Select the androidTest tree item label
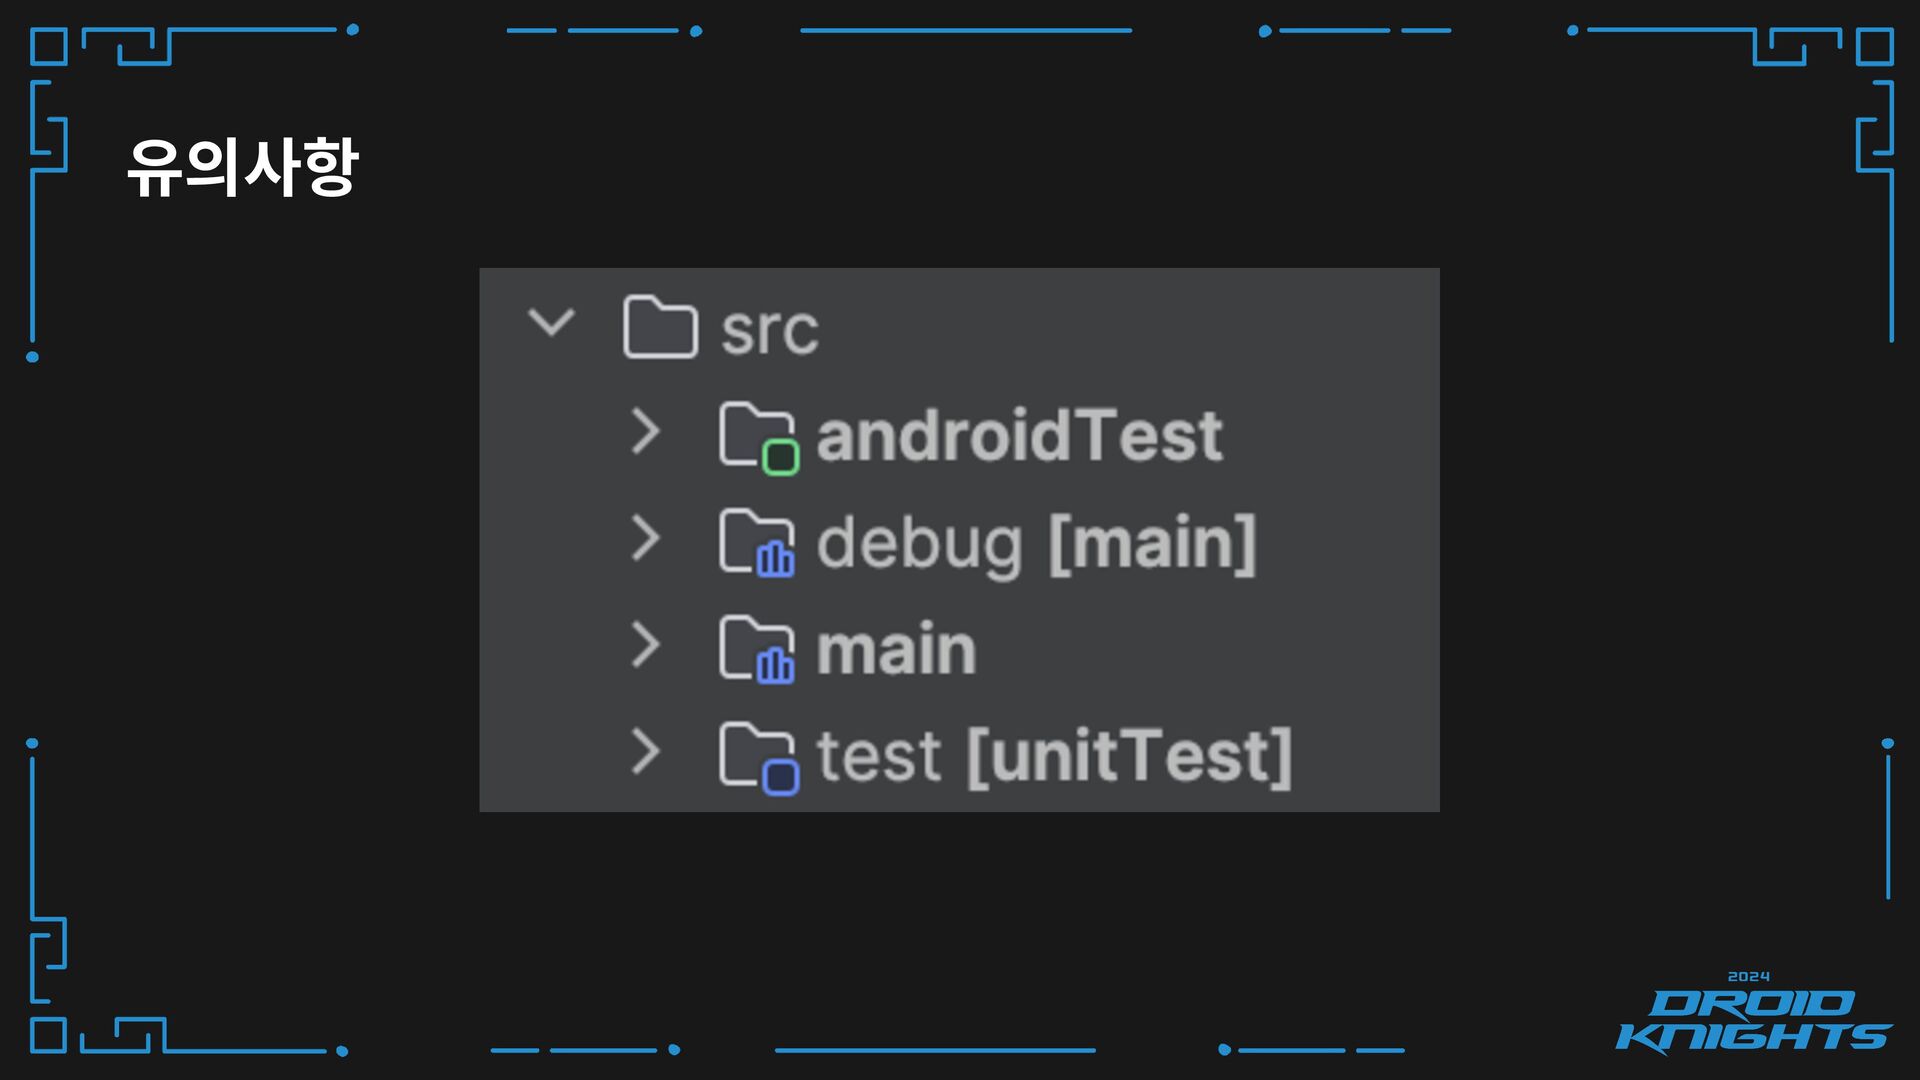 click(1019, 436)
